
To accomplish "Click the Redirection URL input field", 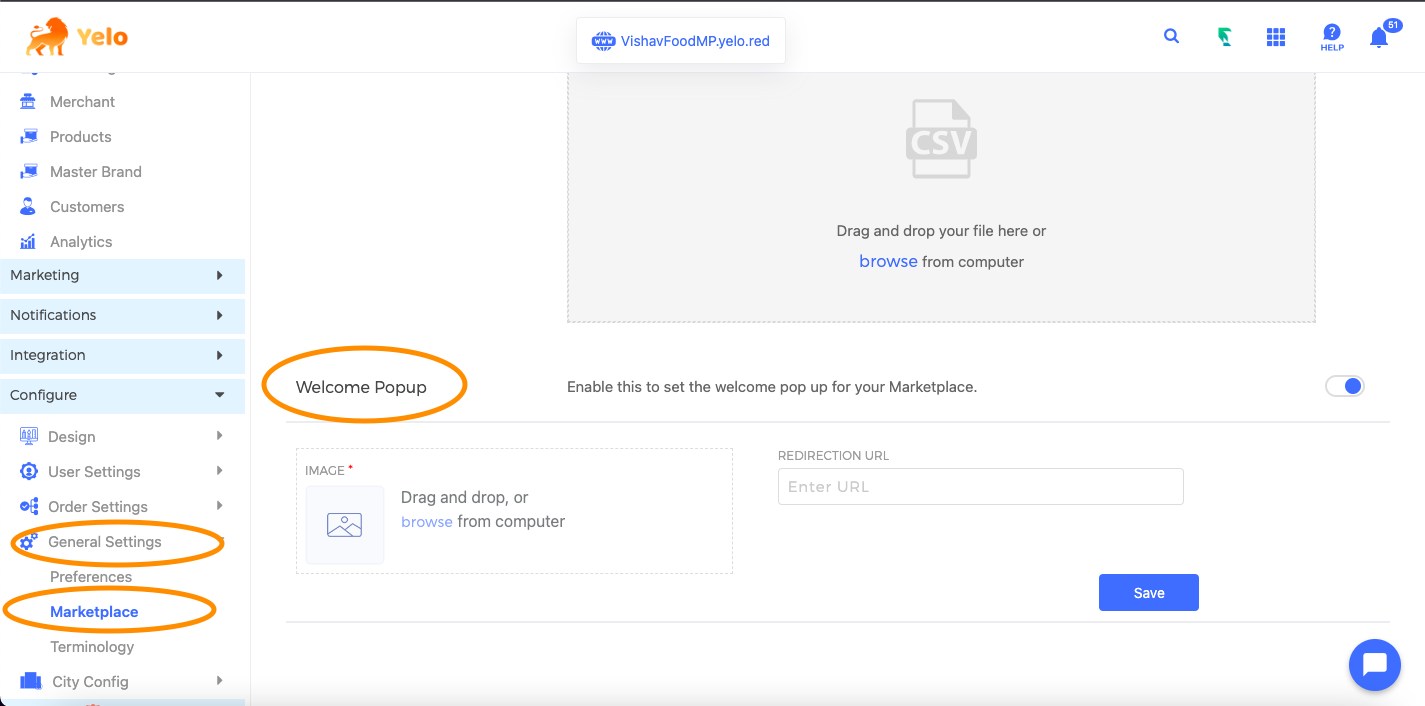I will click(980, 487).
